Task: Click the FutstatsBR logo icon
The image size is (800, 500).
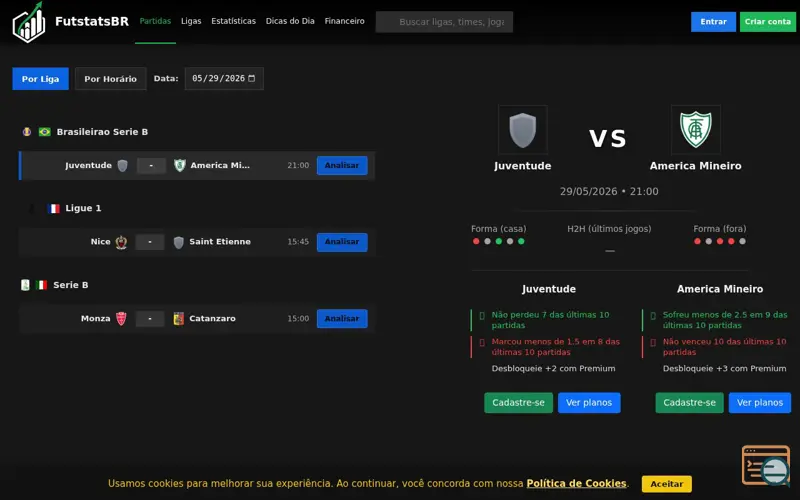Action: click(x=29, y=22)
